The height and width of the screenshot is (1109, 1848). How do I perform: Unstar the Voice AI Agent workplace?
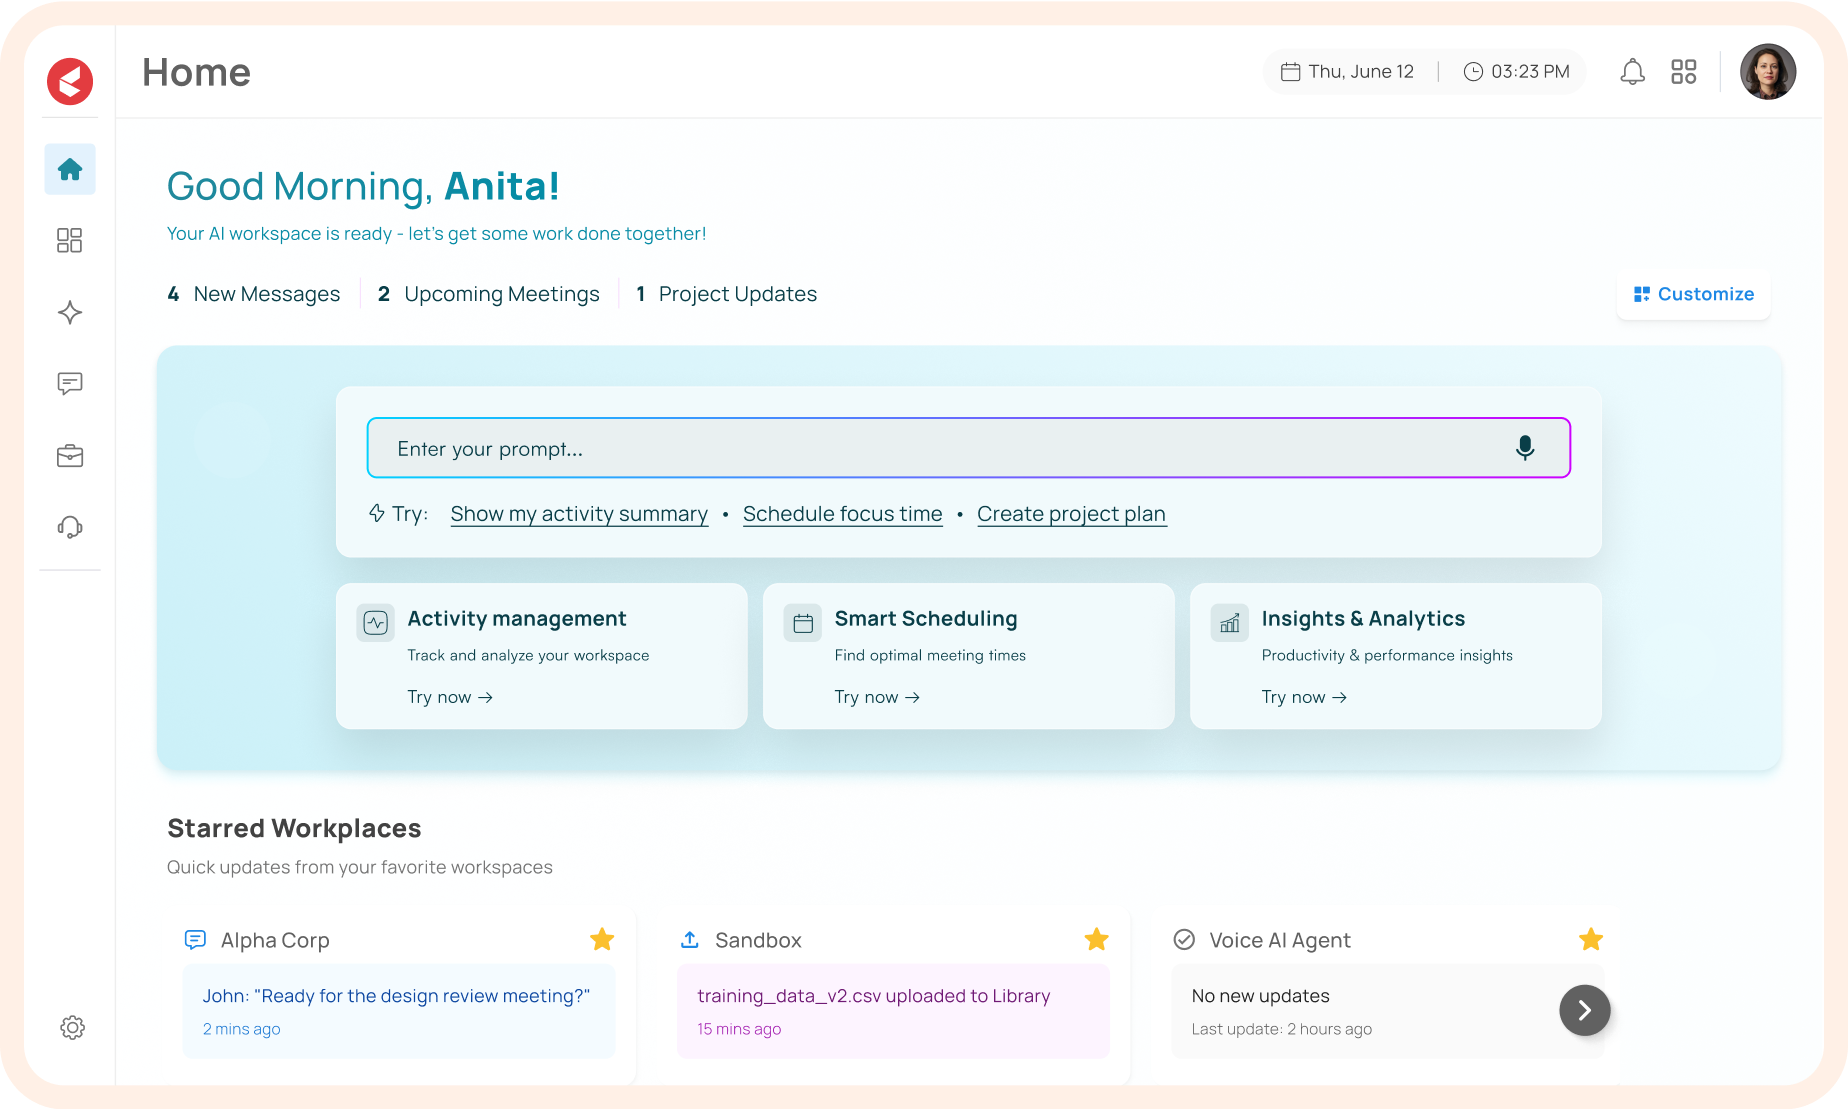[x=1591, y=939]
